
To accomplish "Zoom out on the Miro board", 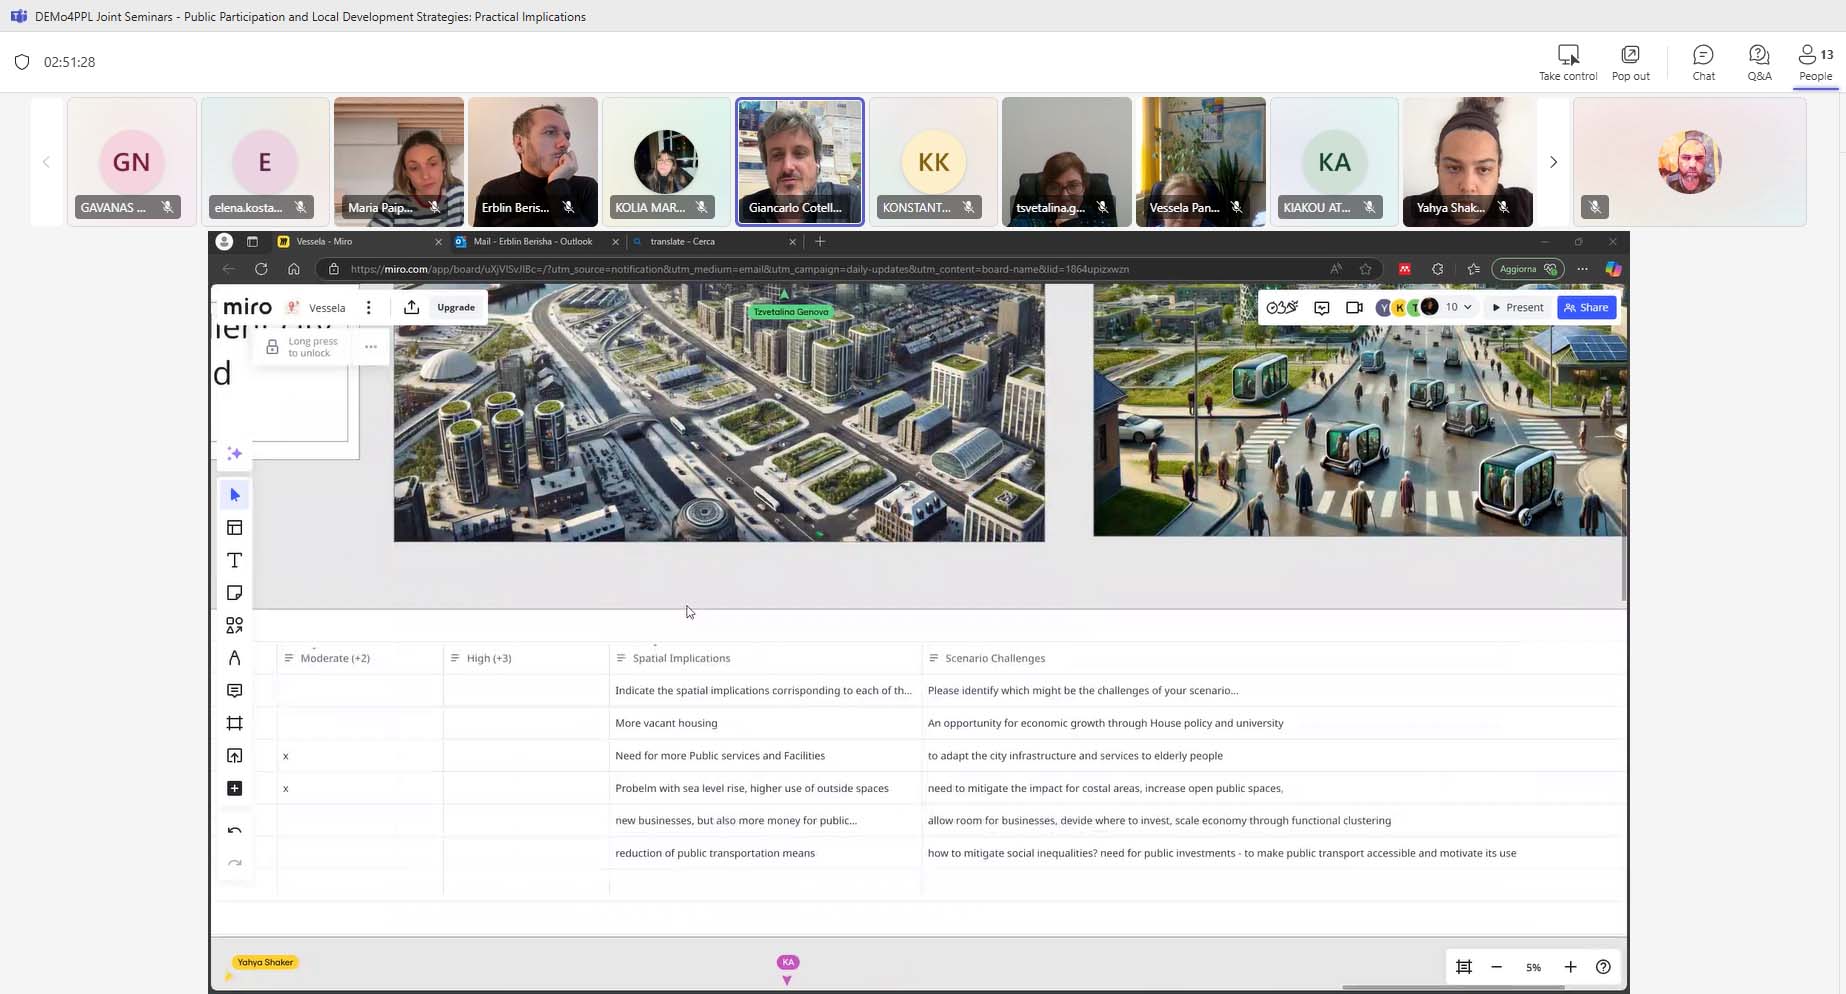I will coord(1497,967).
